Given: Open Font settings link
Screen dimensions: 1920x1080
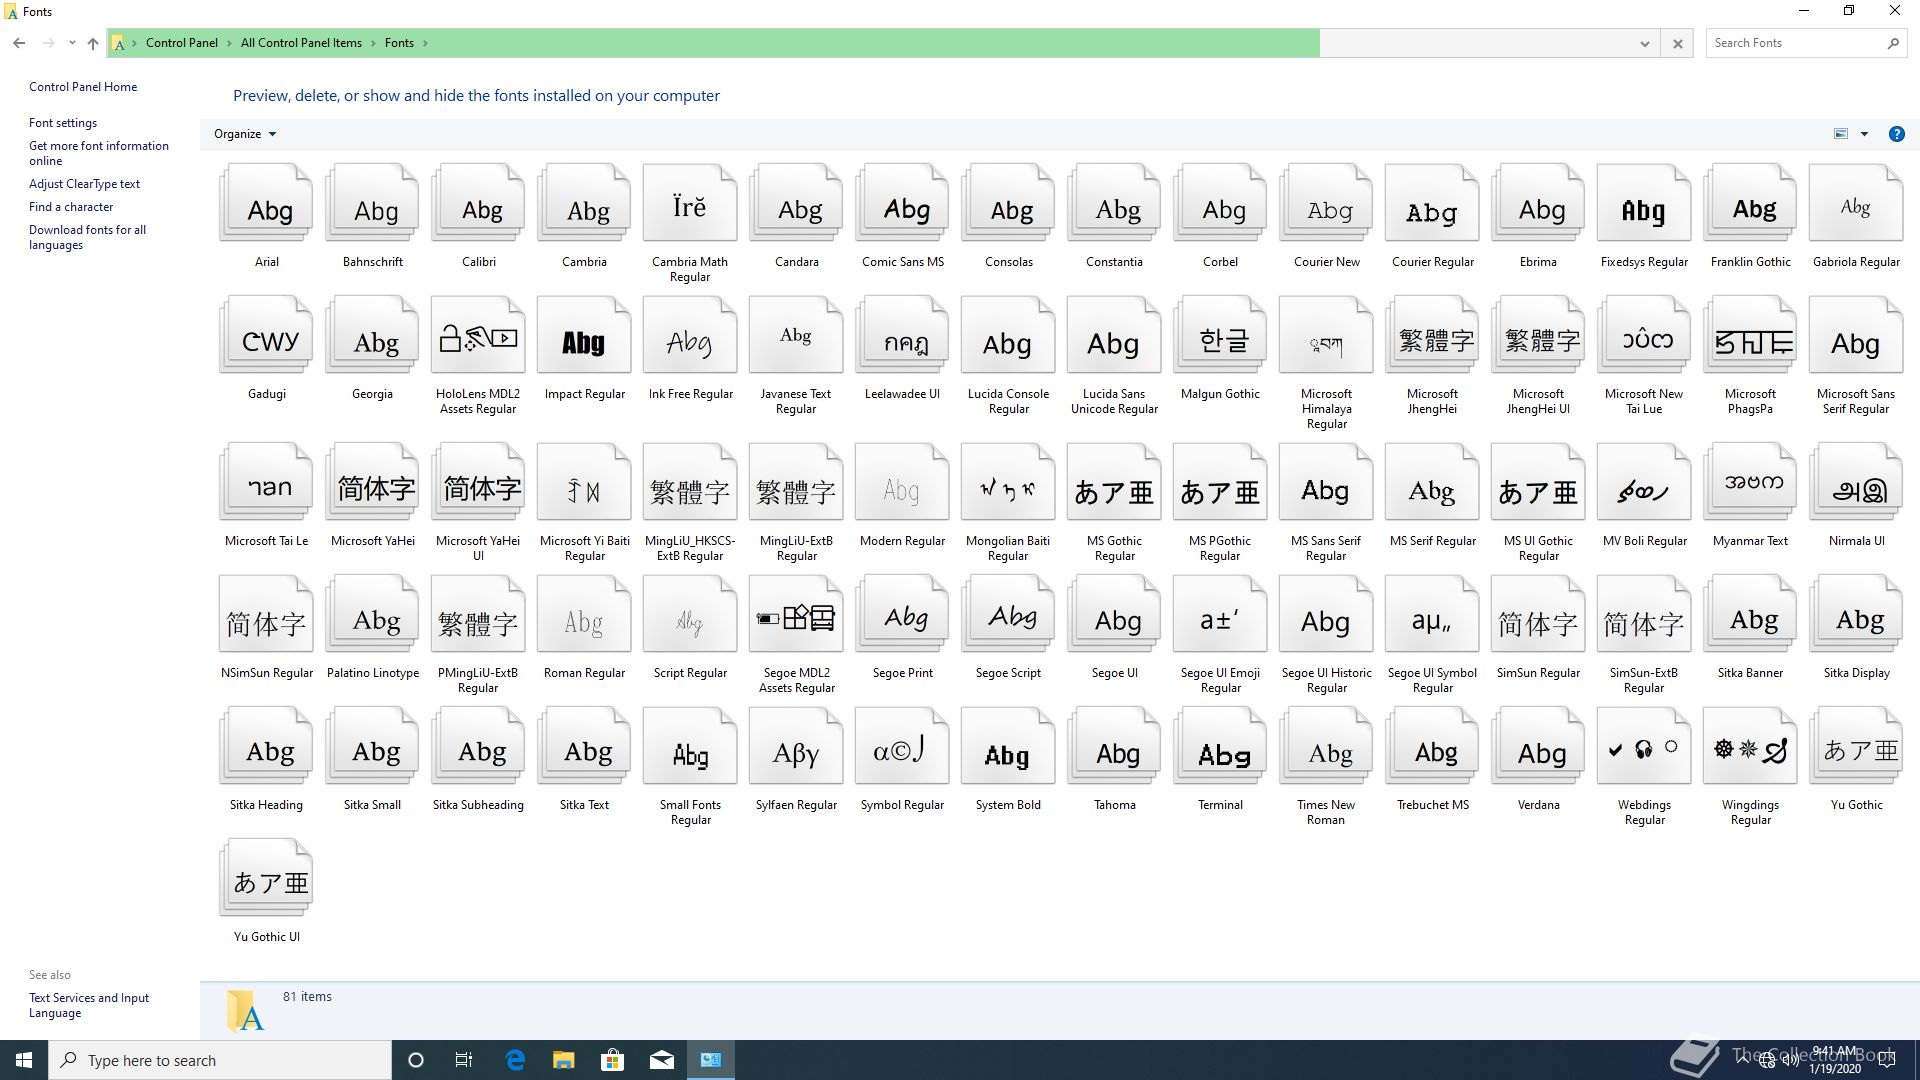Looking at the screenshot, I should pyautogui.click(x=63, y=123).
